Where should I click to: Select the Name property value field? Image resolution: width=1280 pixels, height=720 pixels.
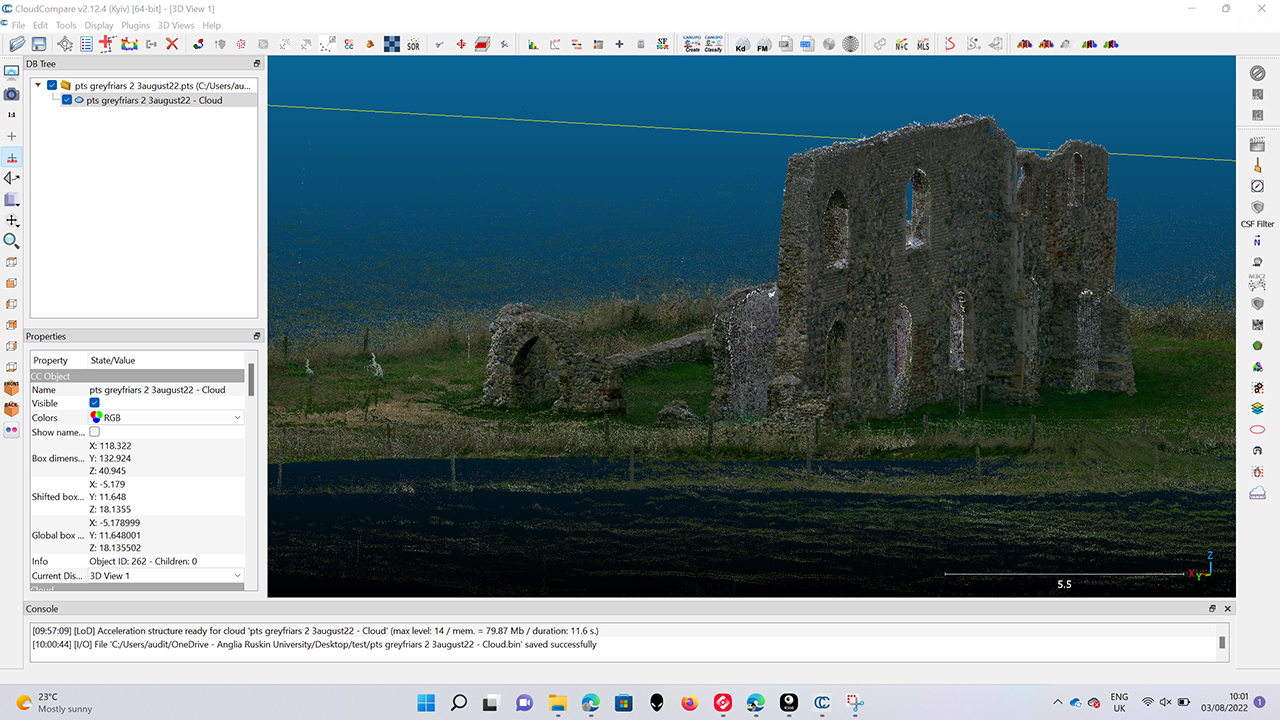tap(166, 390)
